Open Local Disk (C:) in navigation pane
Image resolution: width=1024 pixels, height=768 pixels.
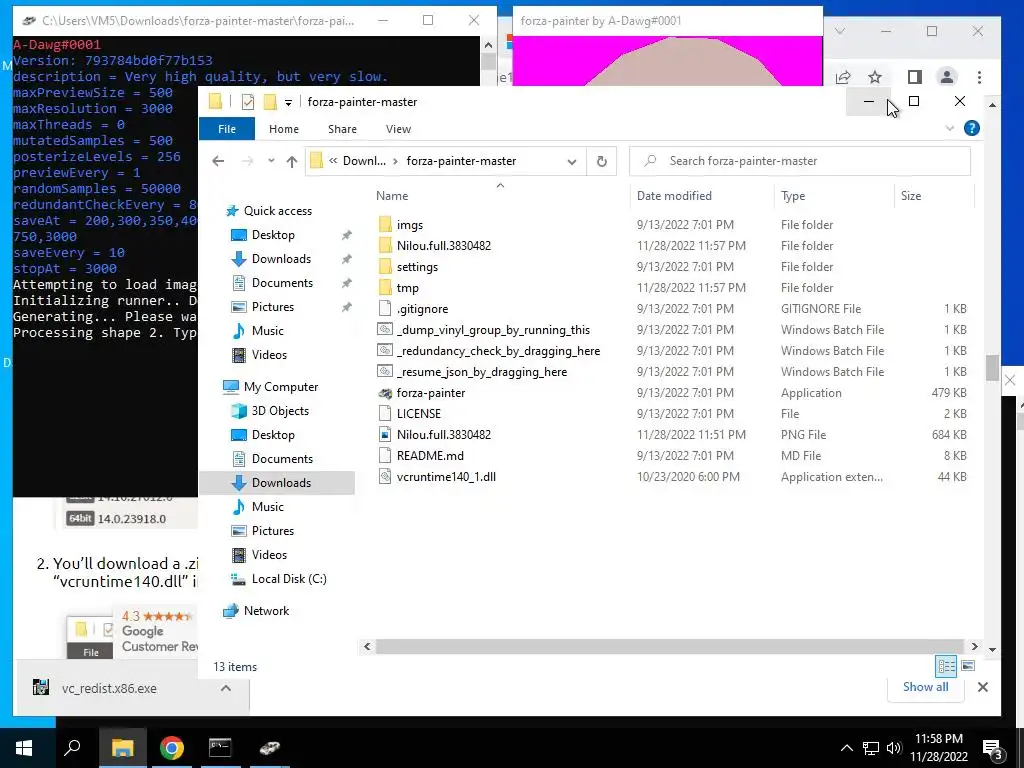pyautogui.click(x=289, y=579)
